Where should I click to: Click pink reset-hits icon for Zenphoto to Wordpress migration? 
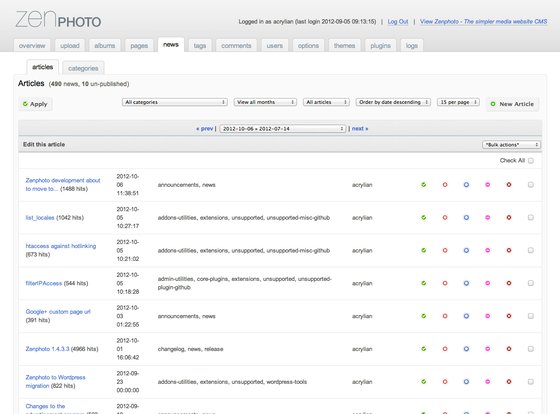pyautogui.click(x=488, y=382)
